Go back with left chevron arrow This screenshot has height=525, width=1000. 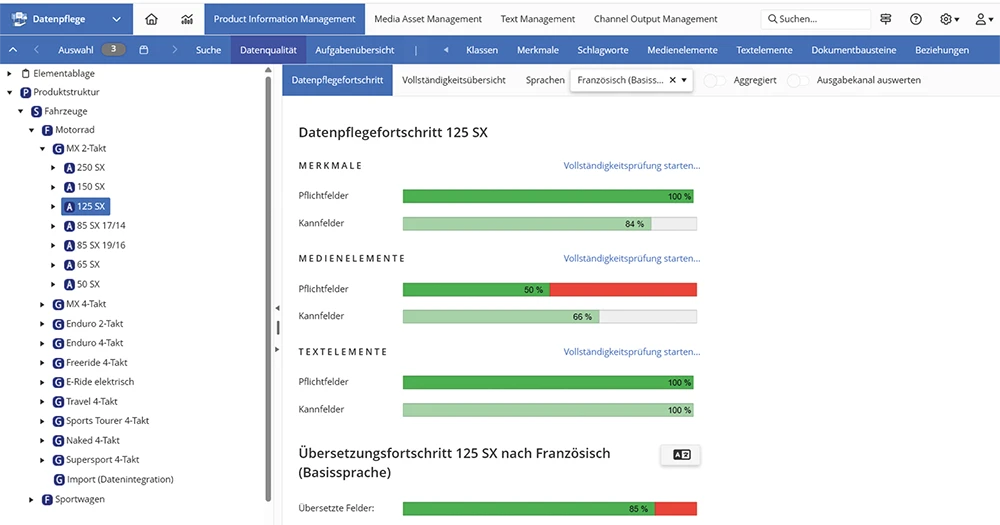[x=36, y=50]
